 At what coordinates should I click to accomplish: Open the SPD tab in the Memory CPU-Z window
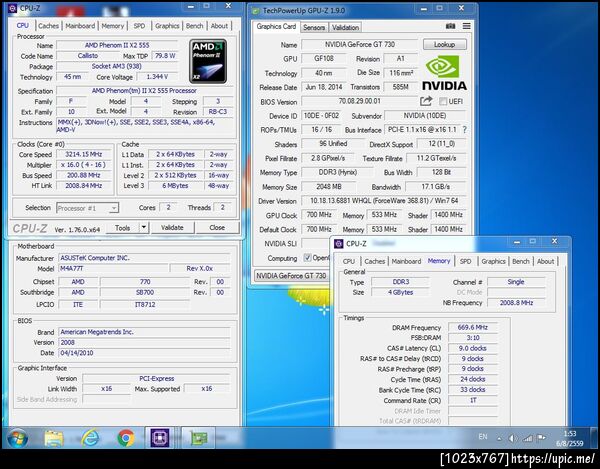[x=465, y=261]
